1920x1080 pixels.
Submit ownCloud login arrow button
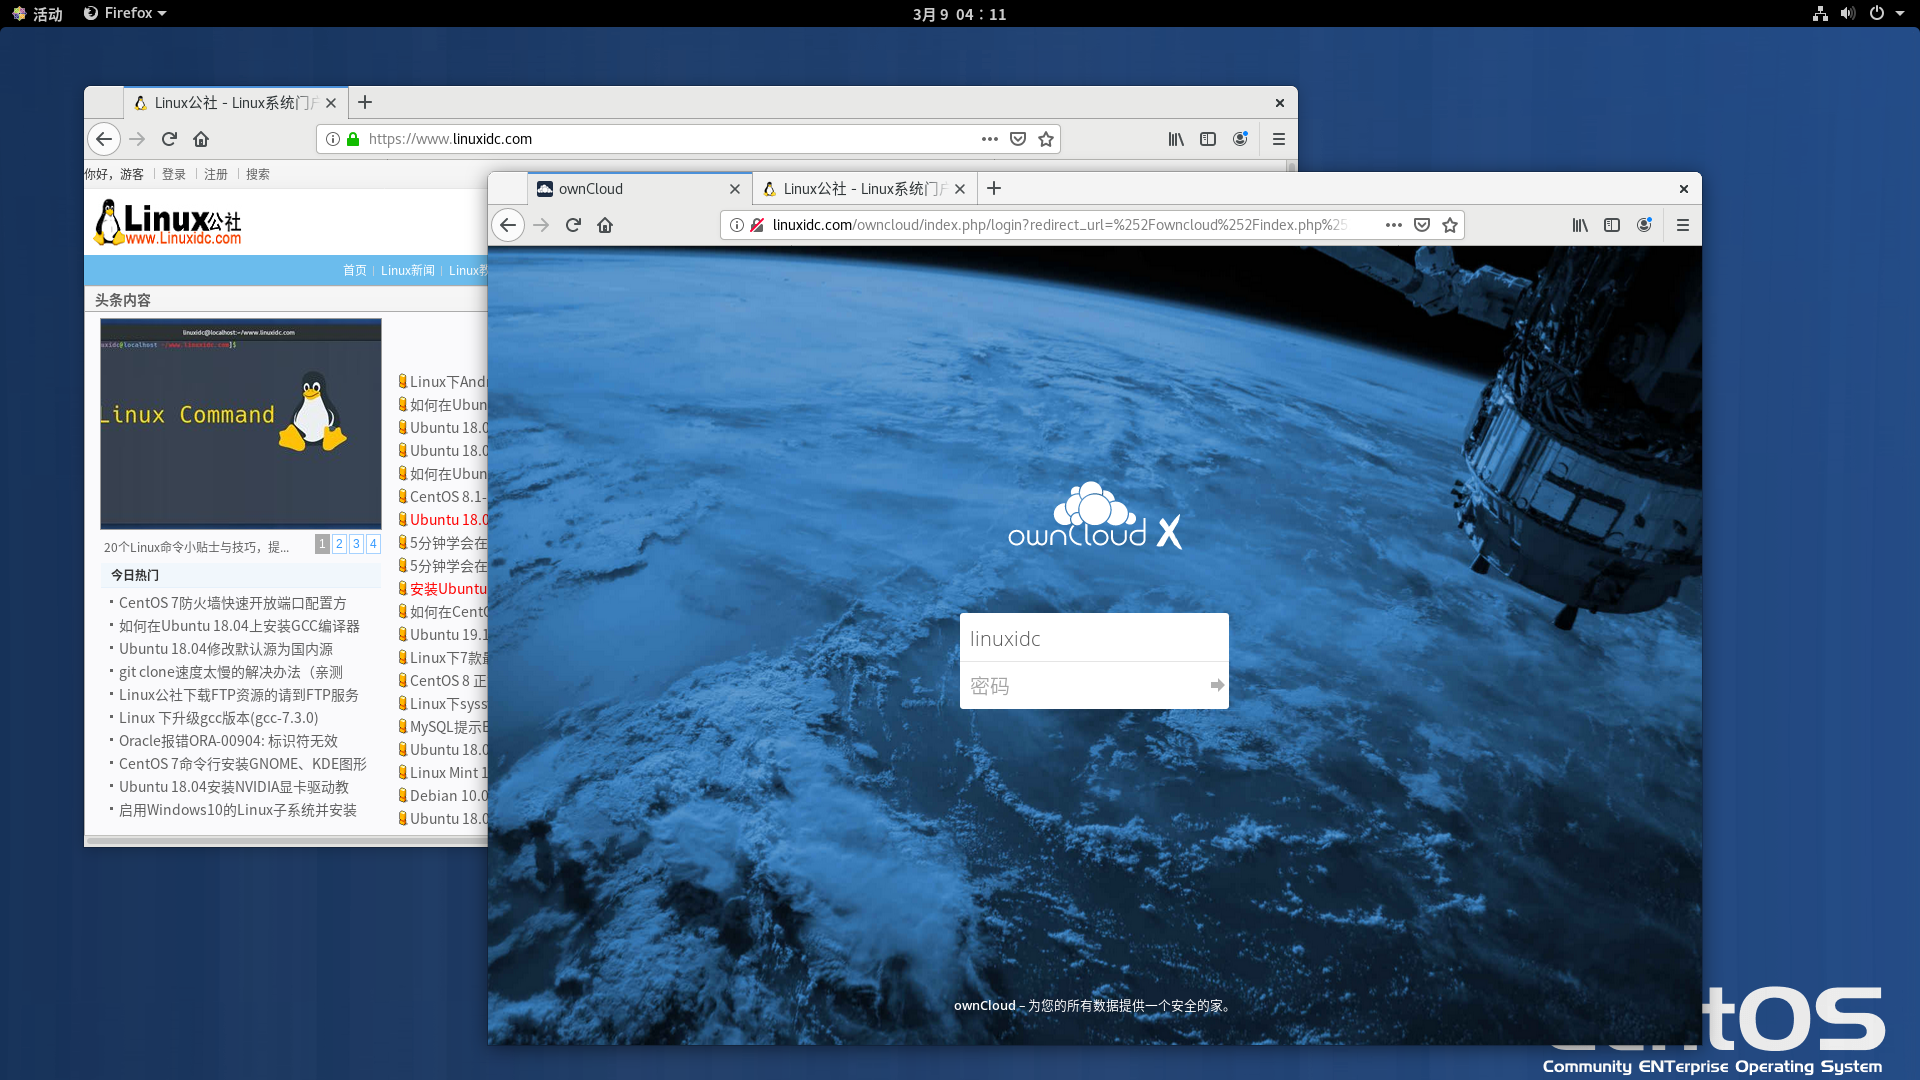(1217, 685)
